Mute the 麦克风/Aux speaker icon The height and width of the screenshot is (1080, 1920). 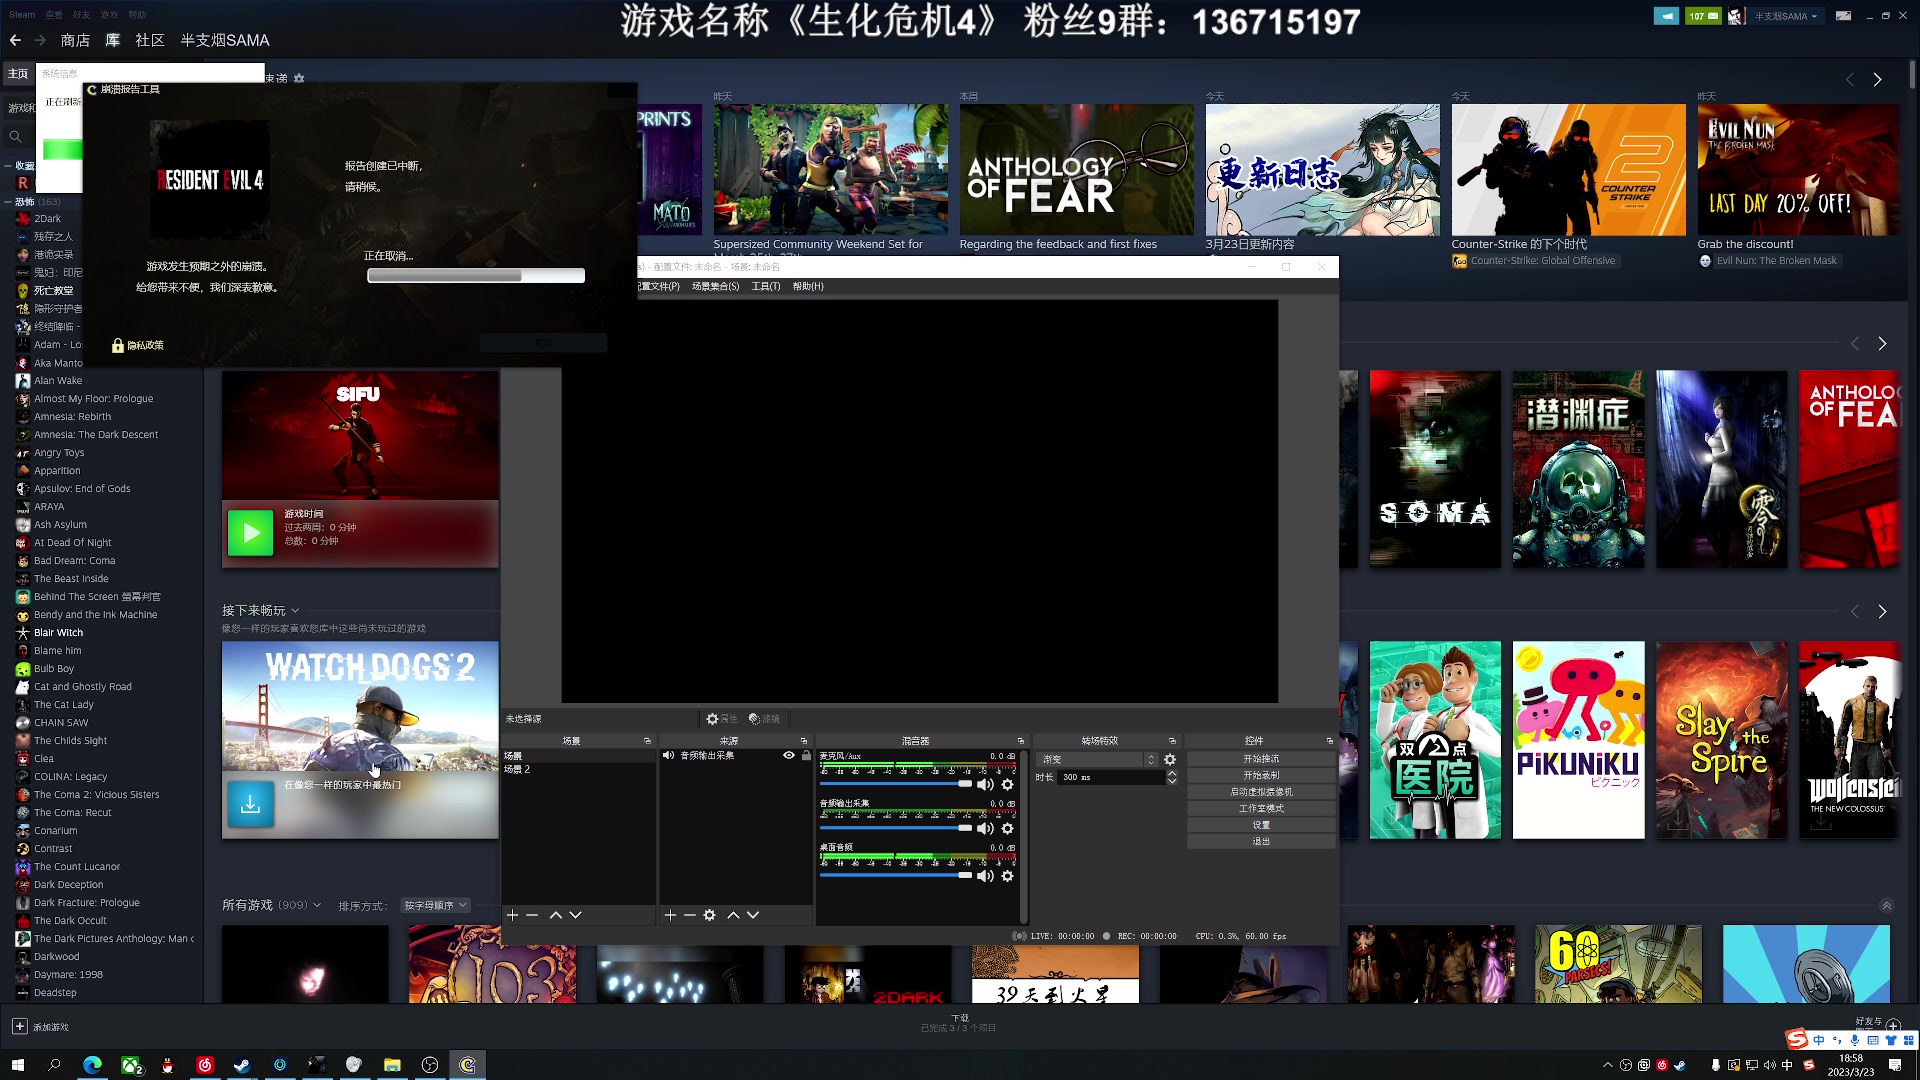point(986,785)
